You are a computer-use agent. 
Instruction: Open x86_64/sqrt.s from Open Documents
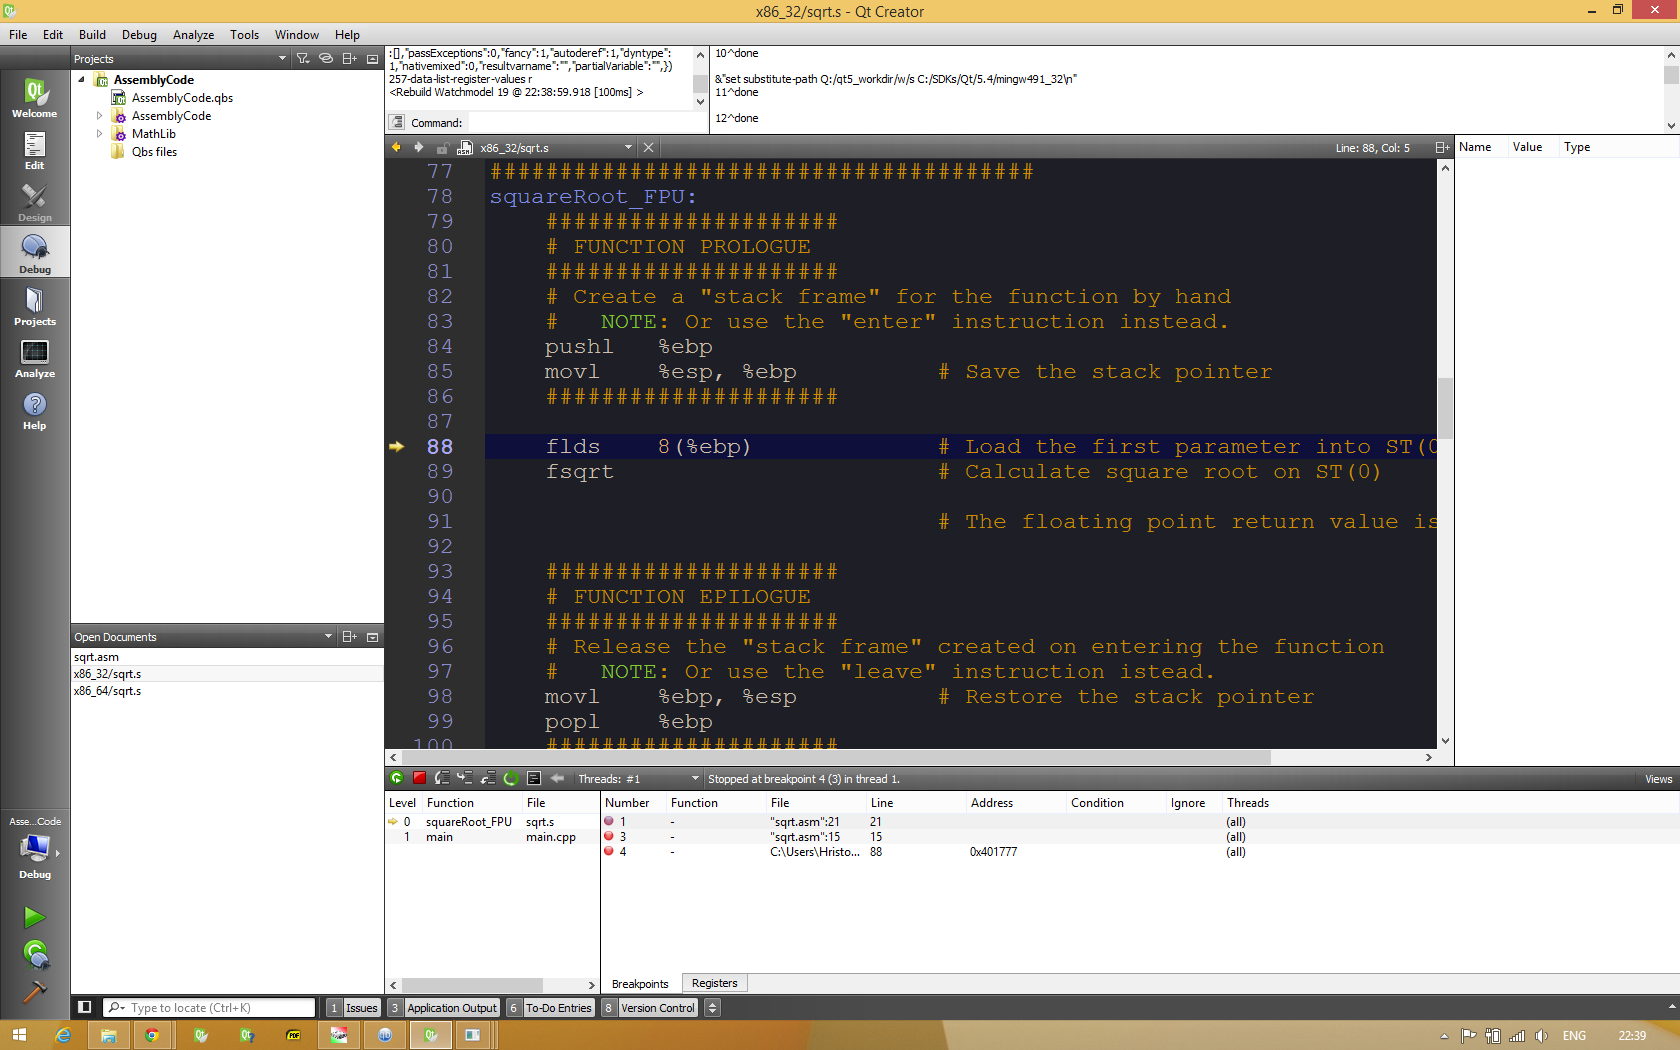[x=108, y=691]
